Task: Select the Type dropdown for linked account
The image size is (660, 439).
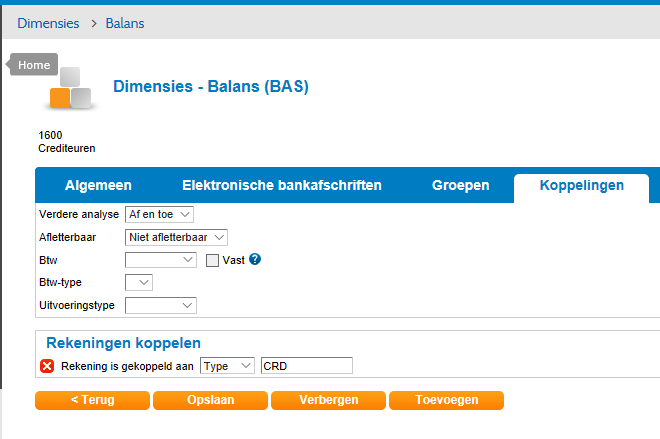Action: tap(227, 366)
